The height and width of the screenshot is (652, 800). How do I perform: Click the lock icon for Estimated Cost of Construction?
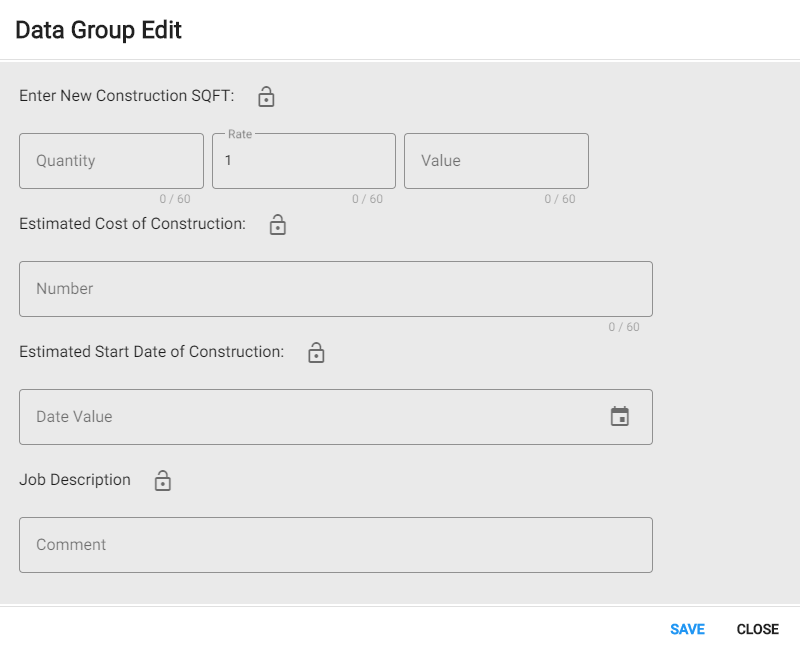click(278, 225)
